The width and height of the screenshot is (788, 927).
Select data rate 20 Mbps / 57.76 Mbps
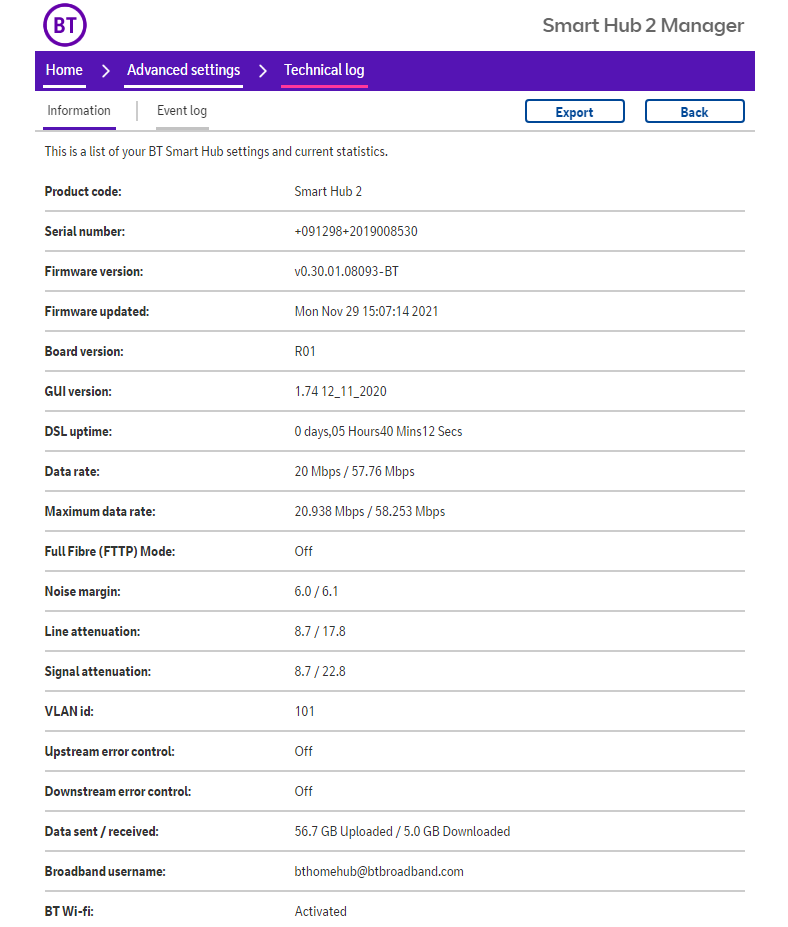[355, 471]
